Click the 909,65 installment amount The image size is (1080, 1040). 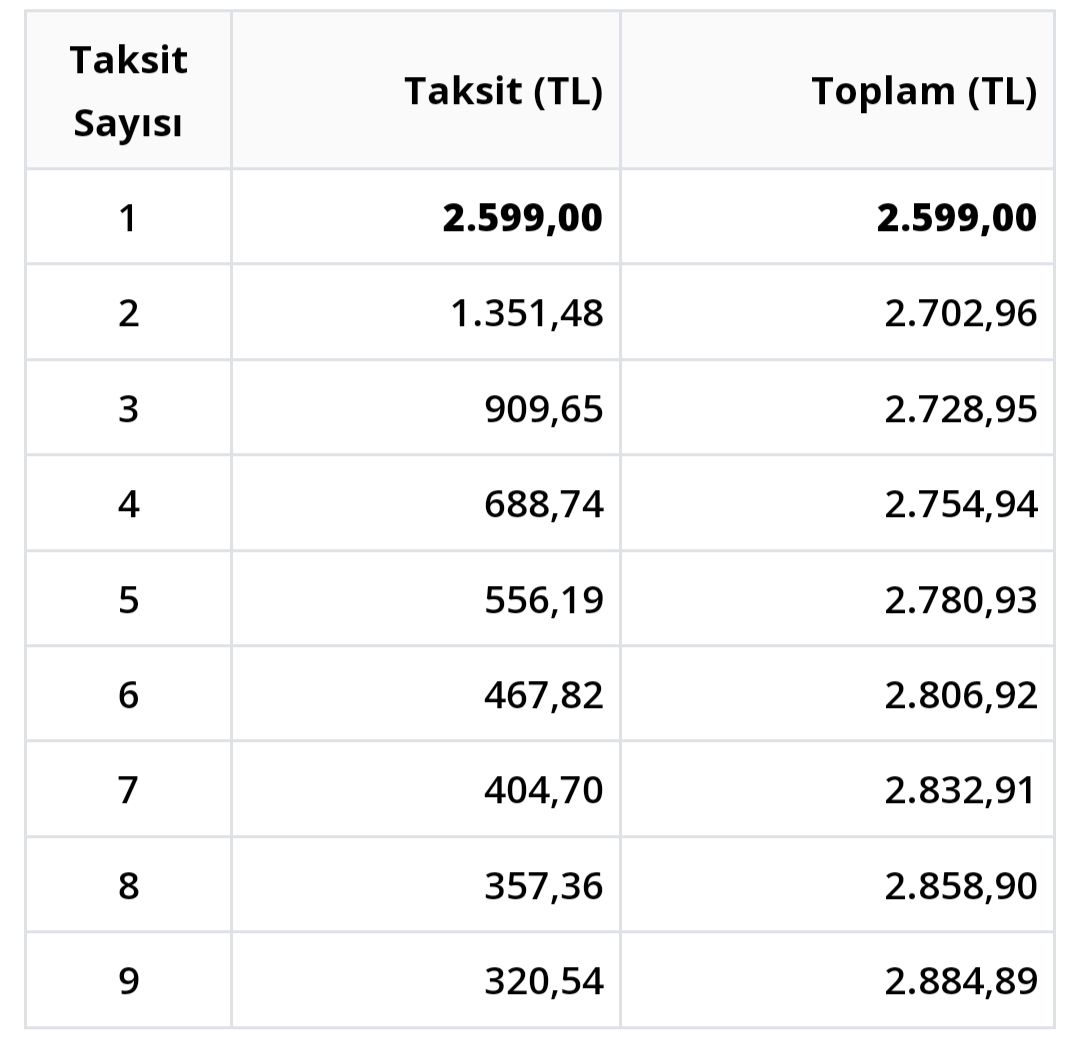(544, 409)
